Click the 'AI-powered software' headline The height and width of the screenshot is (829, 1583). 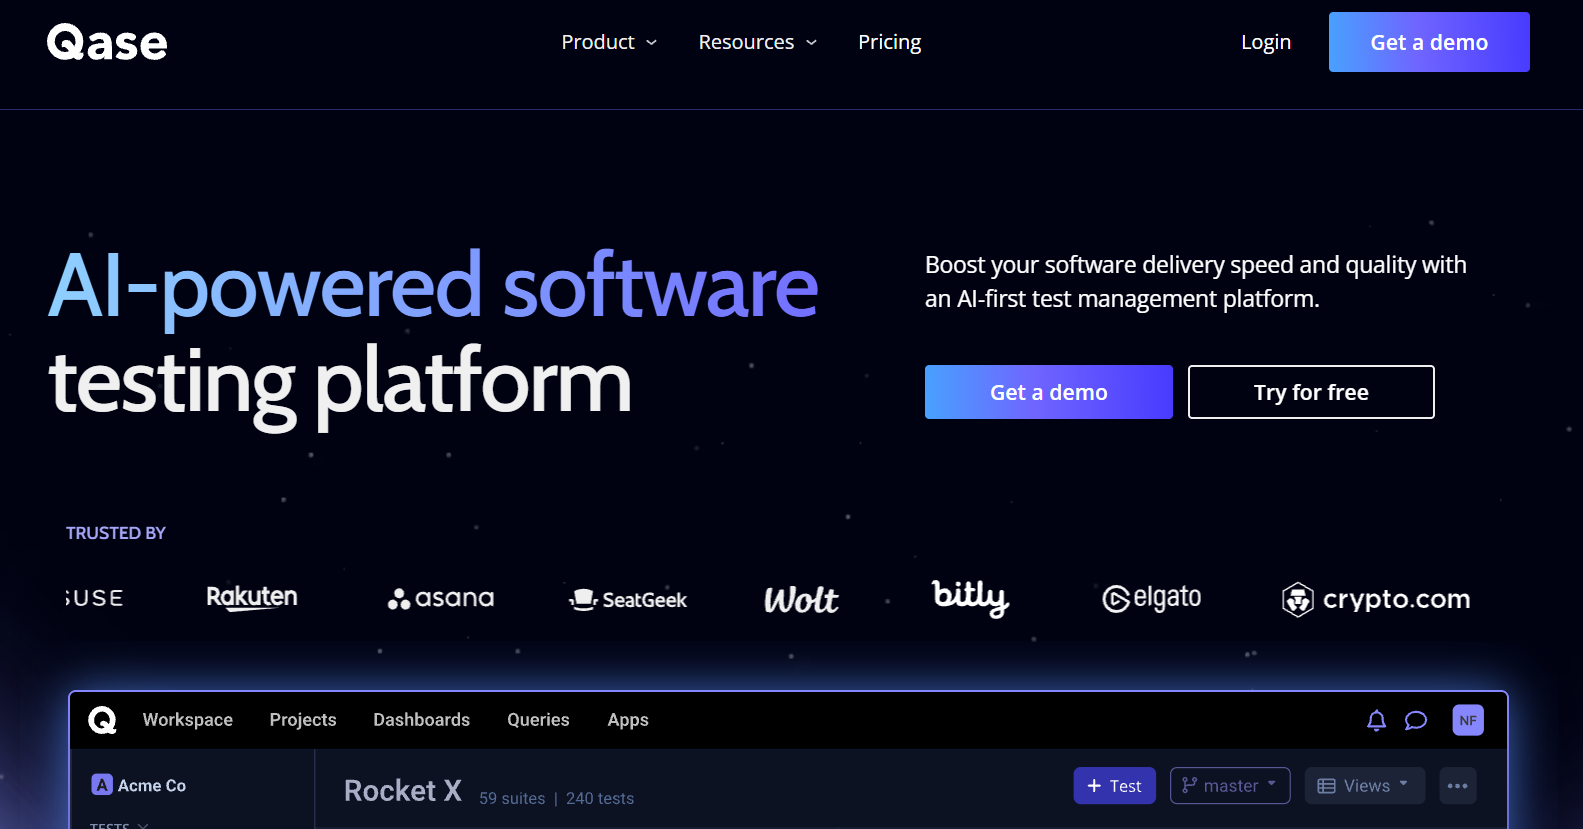pyautogui.click(x=434, y=287)
